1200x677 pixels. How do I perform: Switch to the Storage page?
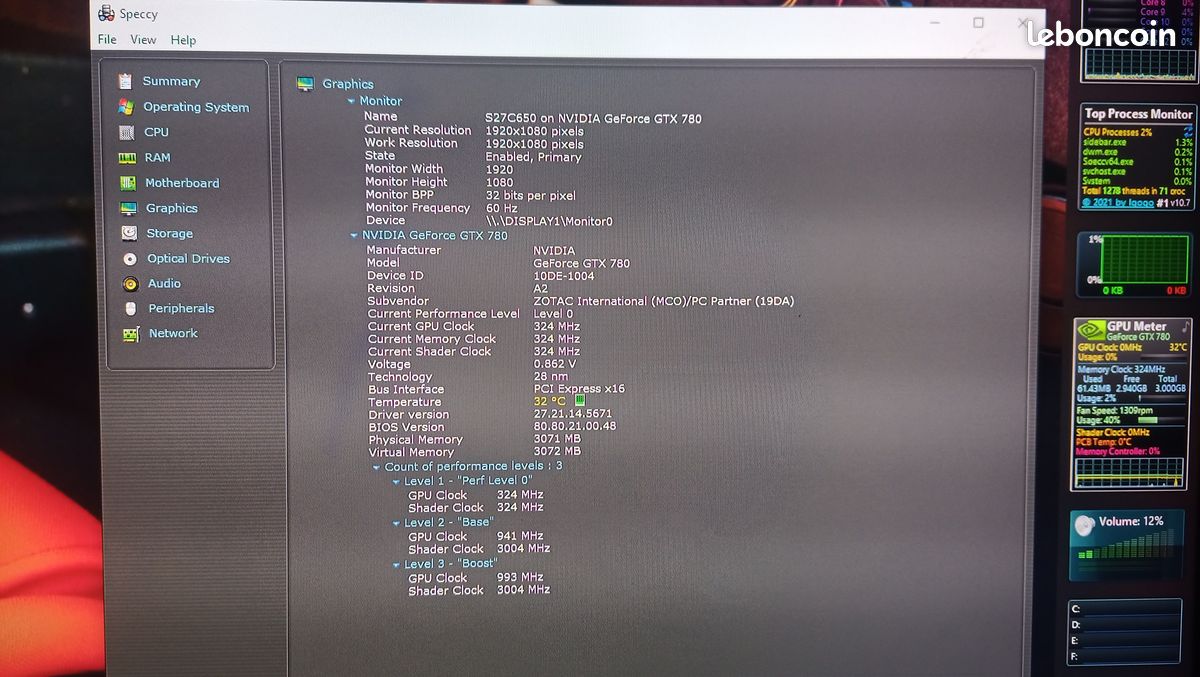point(170,234)
